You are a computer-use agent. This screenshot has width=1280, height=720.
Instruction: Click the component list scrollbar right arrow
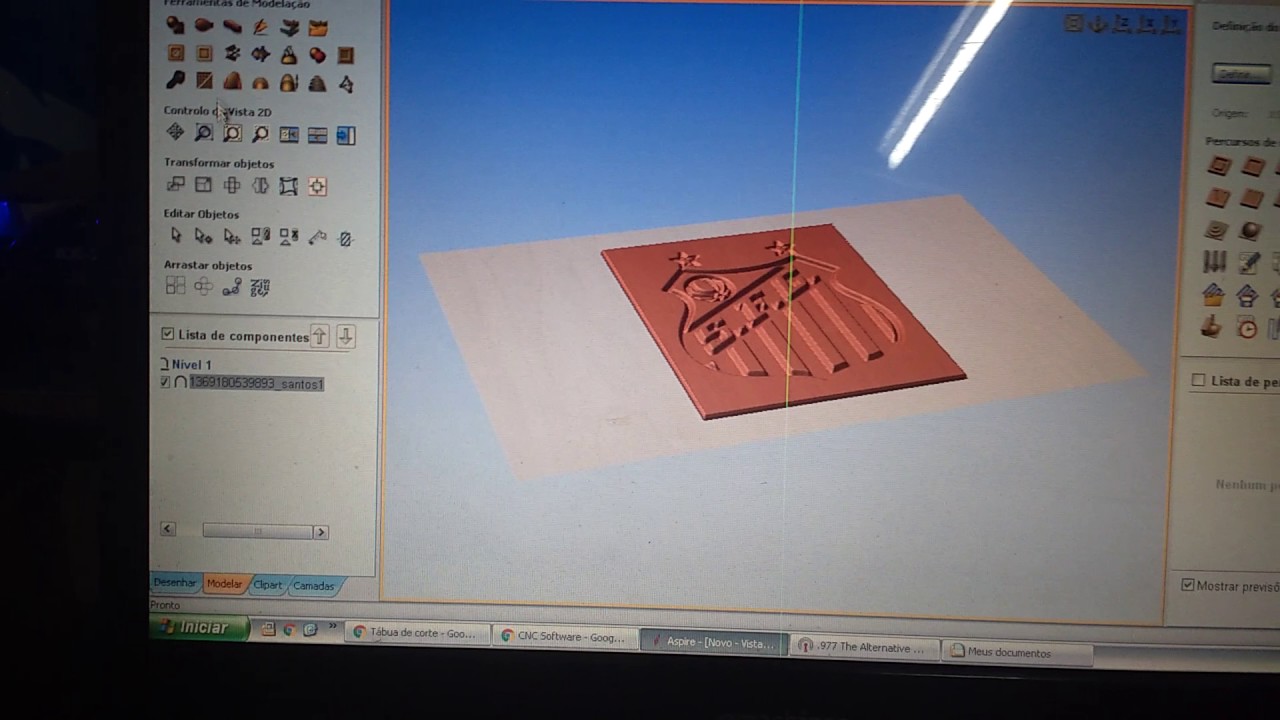[321, 532]
